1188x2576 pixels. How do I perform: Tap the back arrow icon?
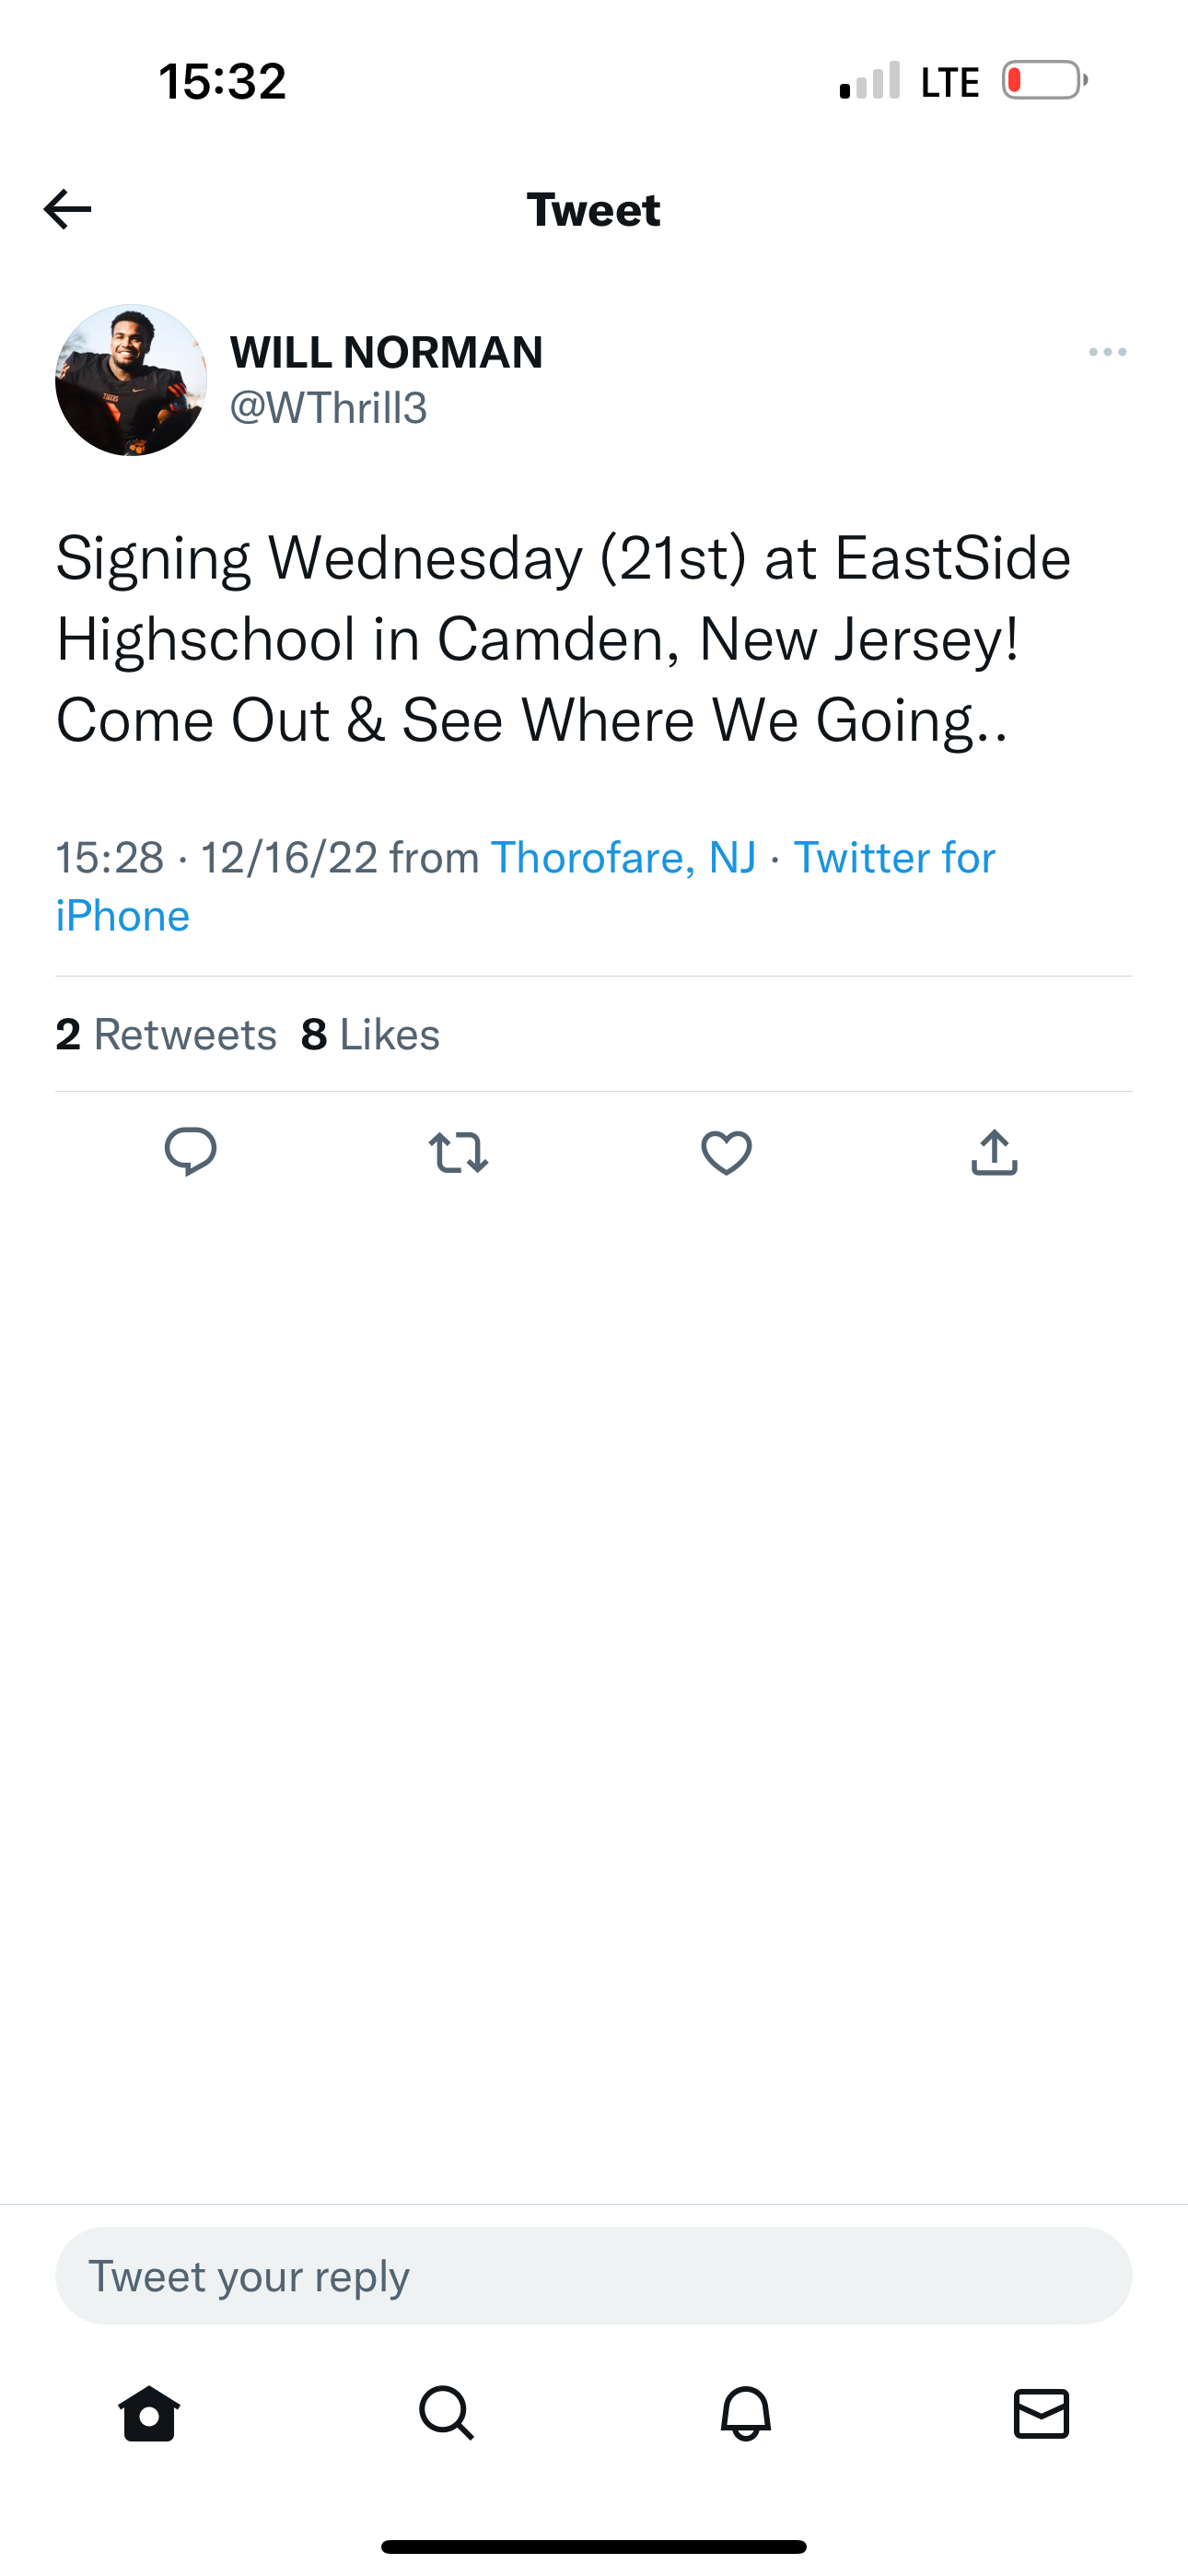pyautogui.click(x=67, y=209)
